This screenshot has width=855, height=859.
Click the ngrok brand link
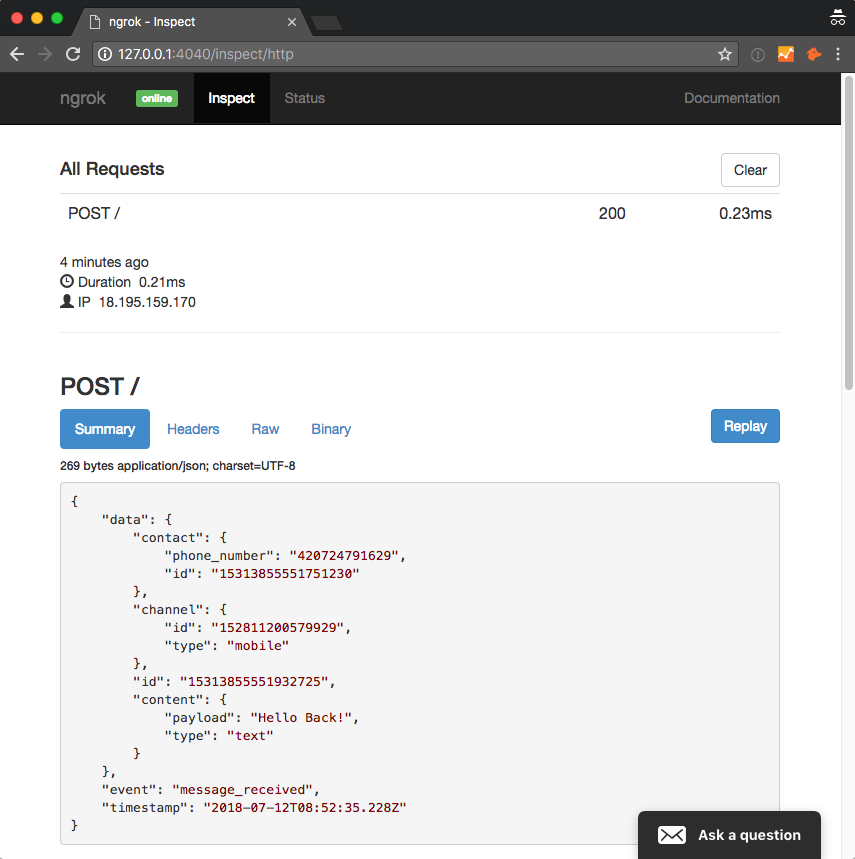(x=83, y=98)
